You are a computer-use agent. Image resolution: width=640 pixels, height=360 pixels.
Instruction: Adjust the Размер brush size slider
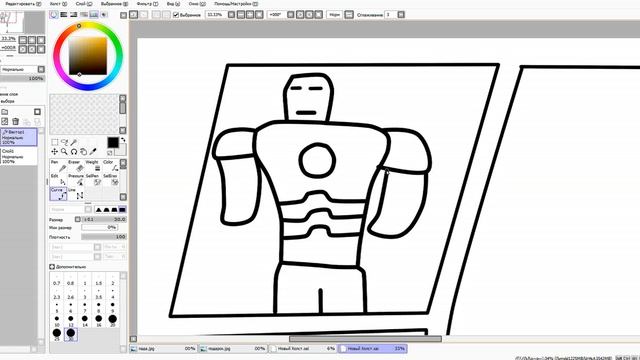[104, 219]
